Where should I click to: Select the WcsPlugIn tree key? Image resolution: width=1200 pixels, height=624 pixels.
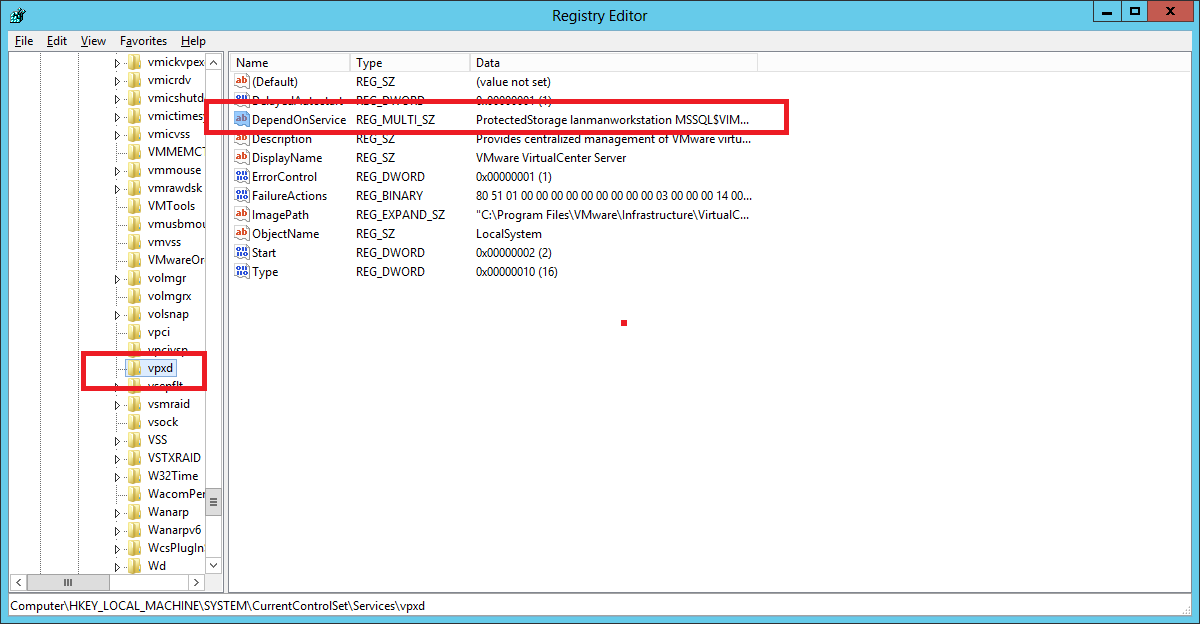(x=175, y=548)
